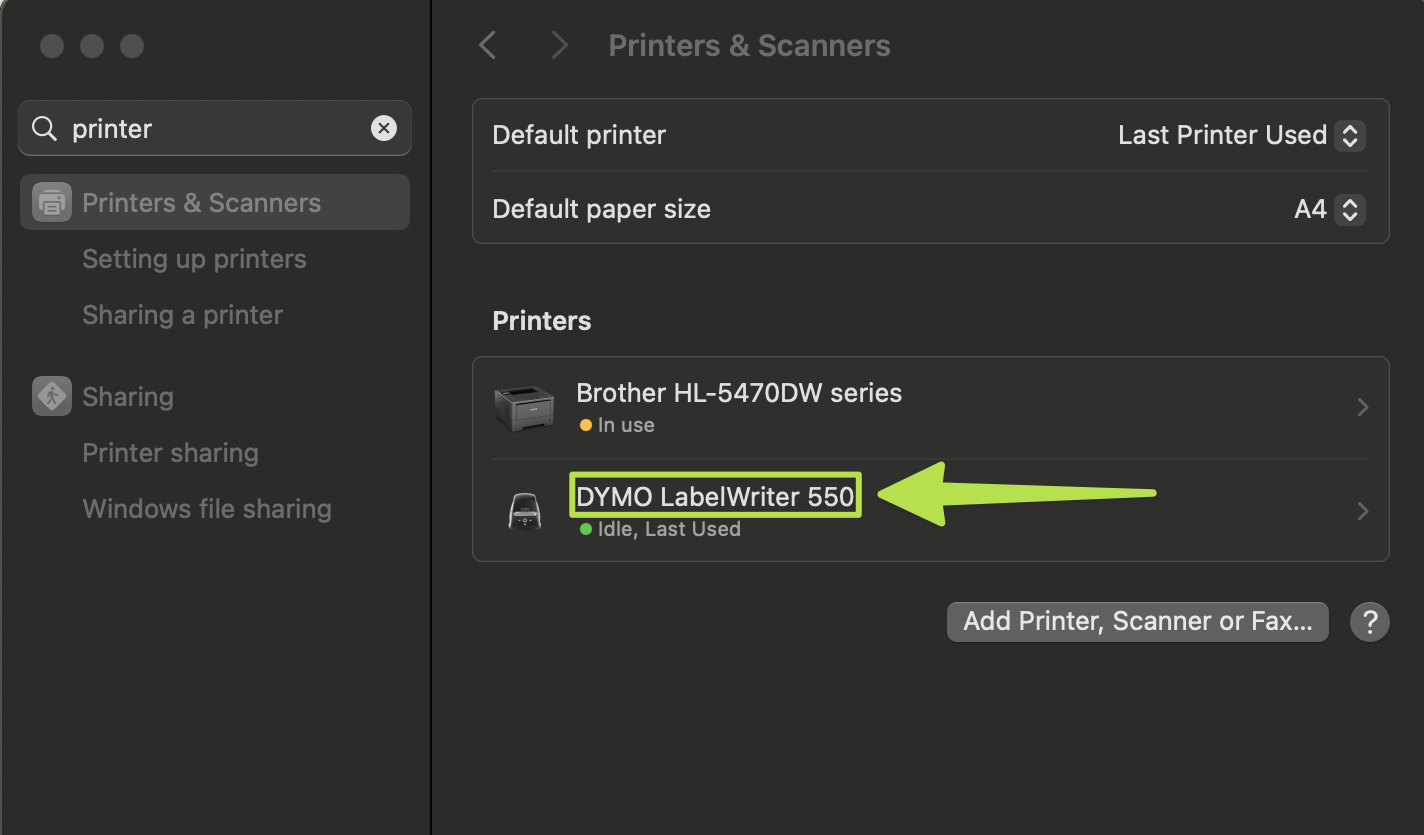The height and width of the screenshot is (835, 1424).
Task: Open the Default printer selector
Action: coord(1350,135)
